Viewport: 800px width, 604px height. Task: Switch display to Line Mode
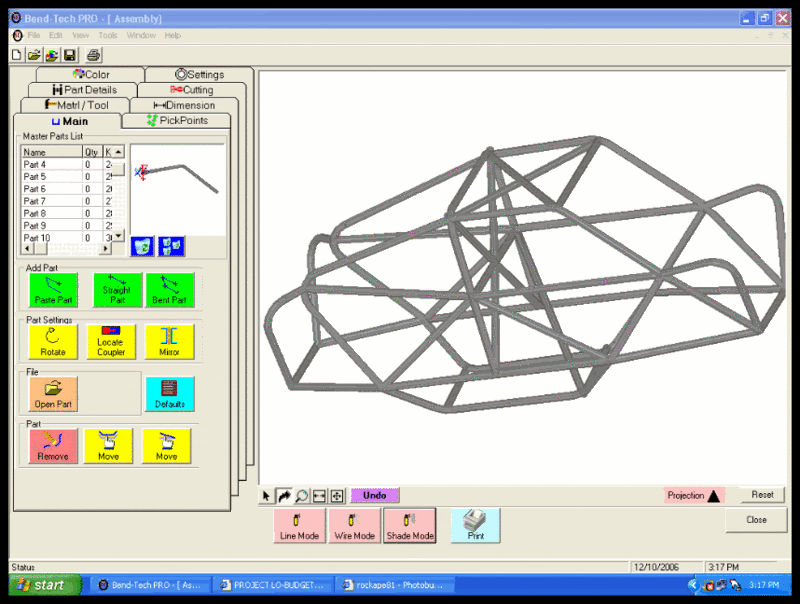[x=299, y=525]
